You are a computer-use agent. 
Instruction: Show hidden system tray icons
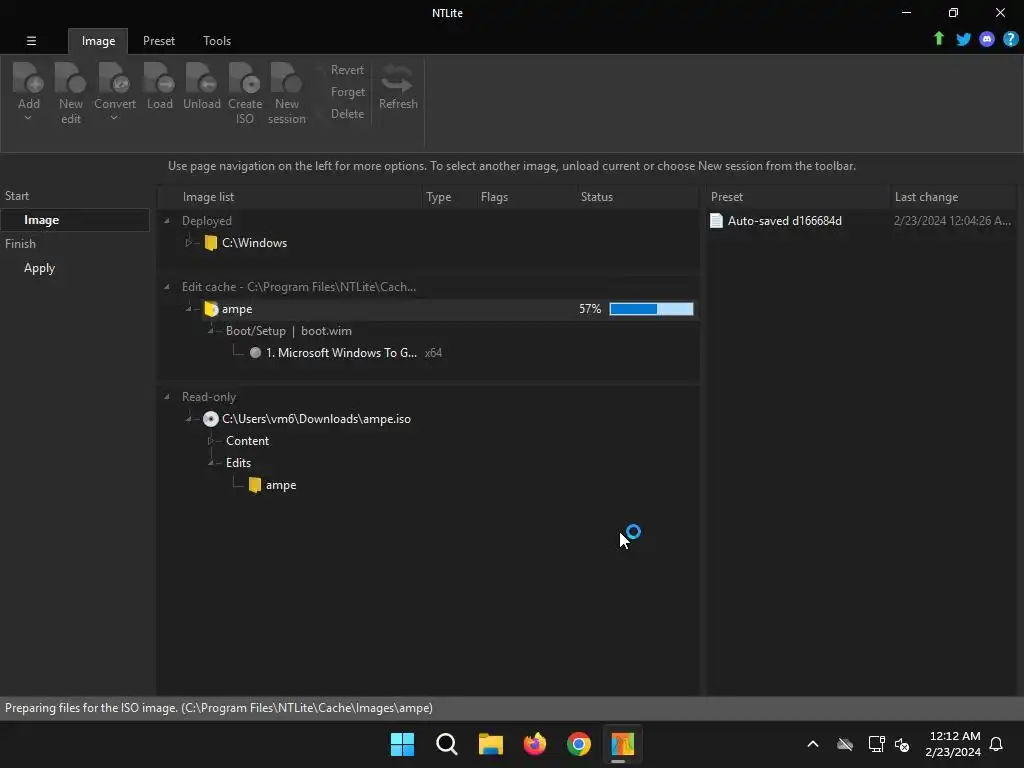[812, 744]
